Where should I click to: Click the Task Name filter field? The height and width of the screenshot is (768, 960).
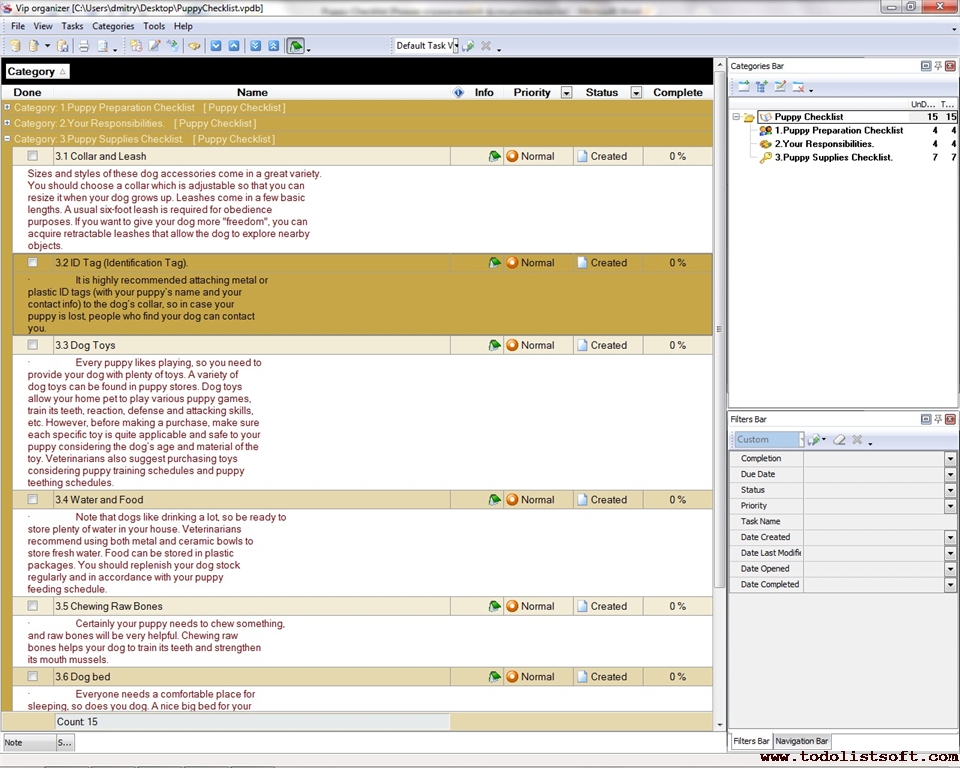click(873, 521)
